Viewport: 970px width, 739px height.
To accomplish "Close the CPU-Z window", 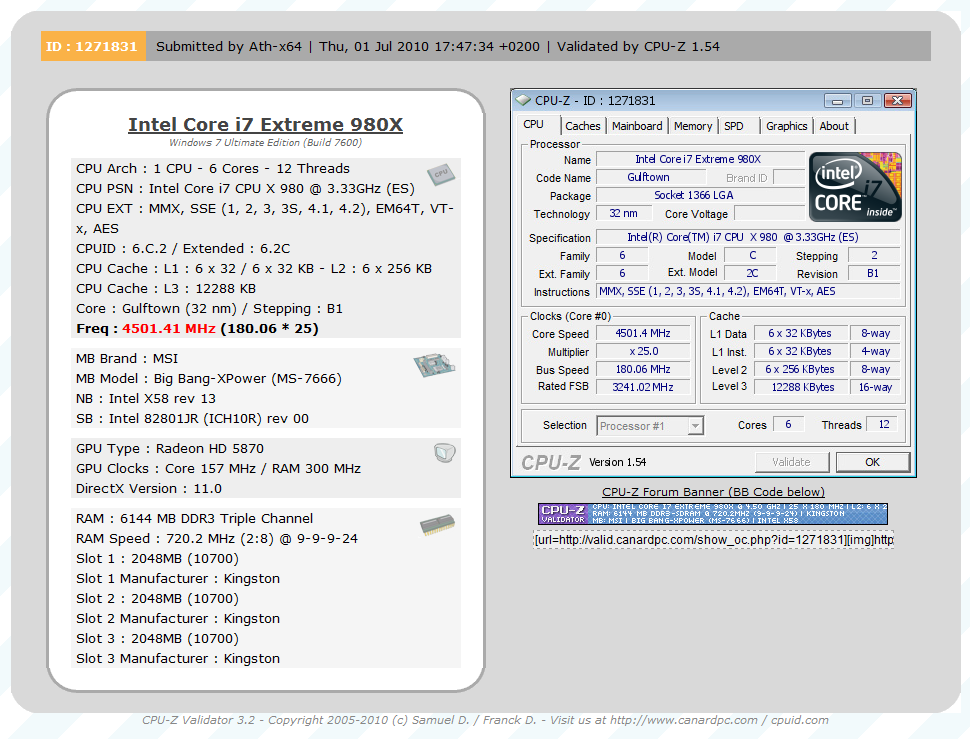I will 898,100.
